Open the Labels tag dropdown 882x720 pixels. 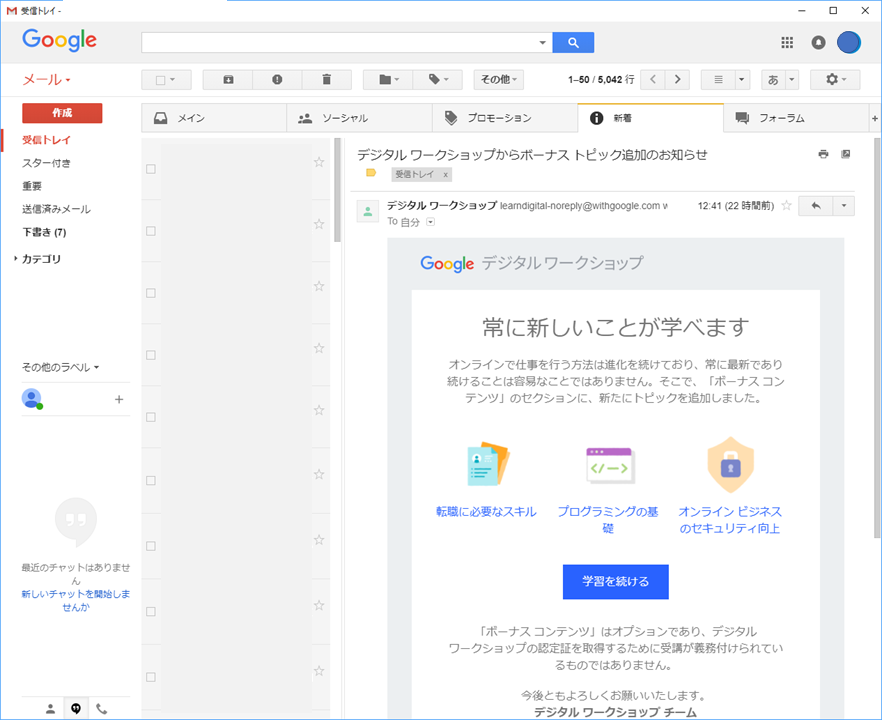coord(438,79)
